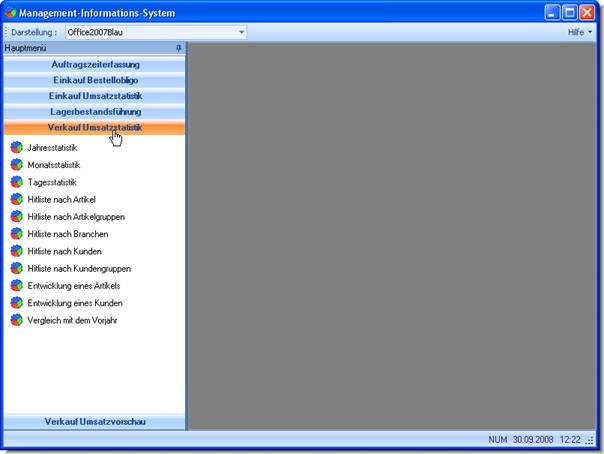Open Hitliste nach Kundengruppen
This screenshot has height=454, width=604.
point(79,269)
